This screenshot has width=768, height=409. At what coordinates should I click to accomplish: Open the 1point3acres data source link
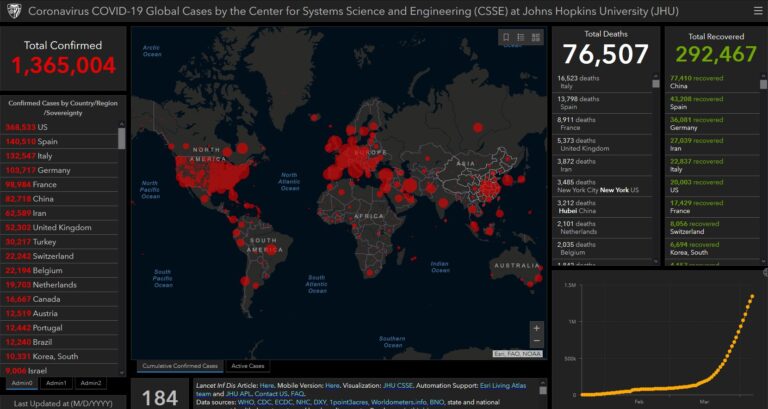(348, 402)
